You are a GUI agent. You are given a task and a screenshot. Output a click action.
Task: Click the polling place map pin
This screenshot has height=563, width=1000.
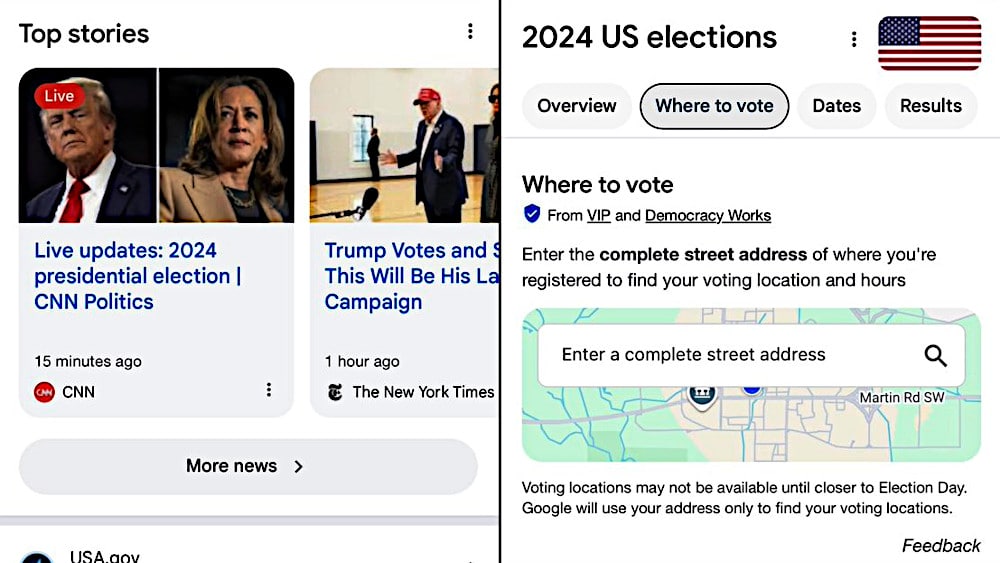pyautogui.click(x=702, y=393)
